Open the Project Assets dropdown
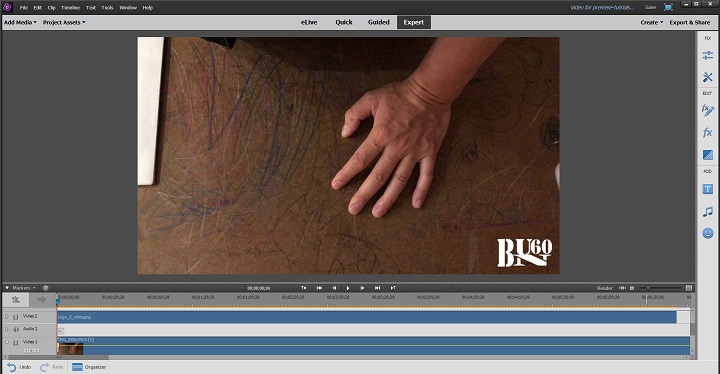Viewport: 720px width, 374px height. point(64,22)
